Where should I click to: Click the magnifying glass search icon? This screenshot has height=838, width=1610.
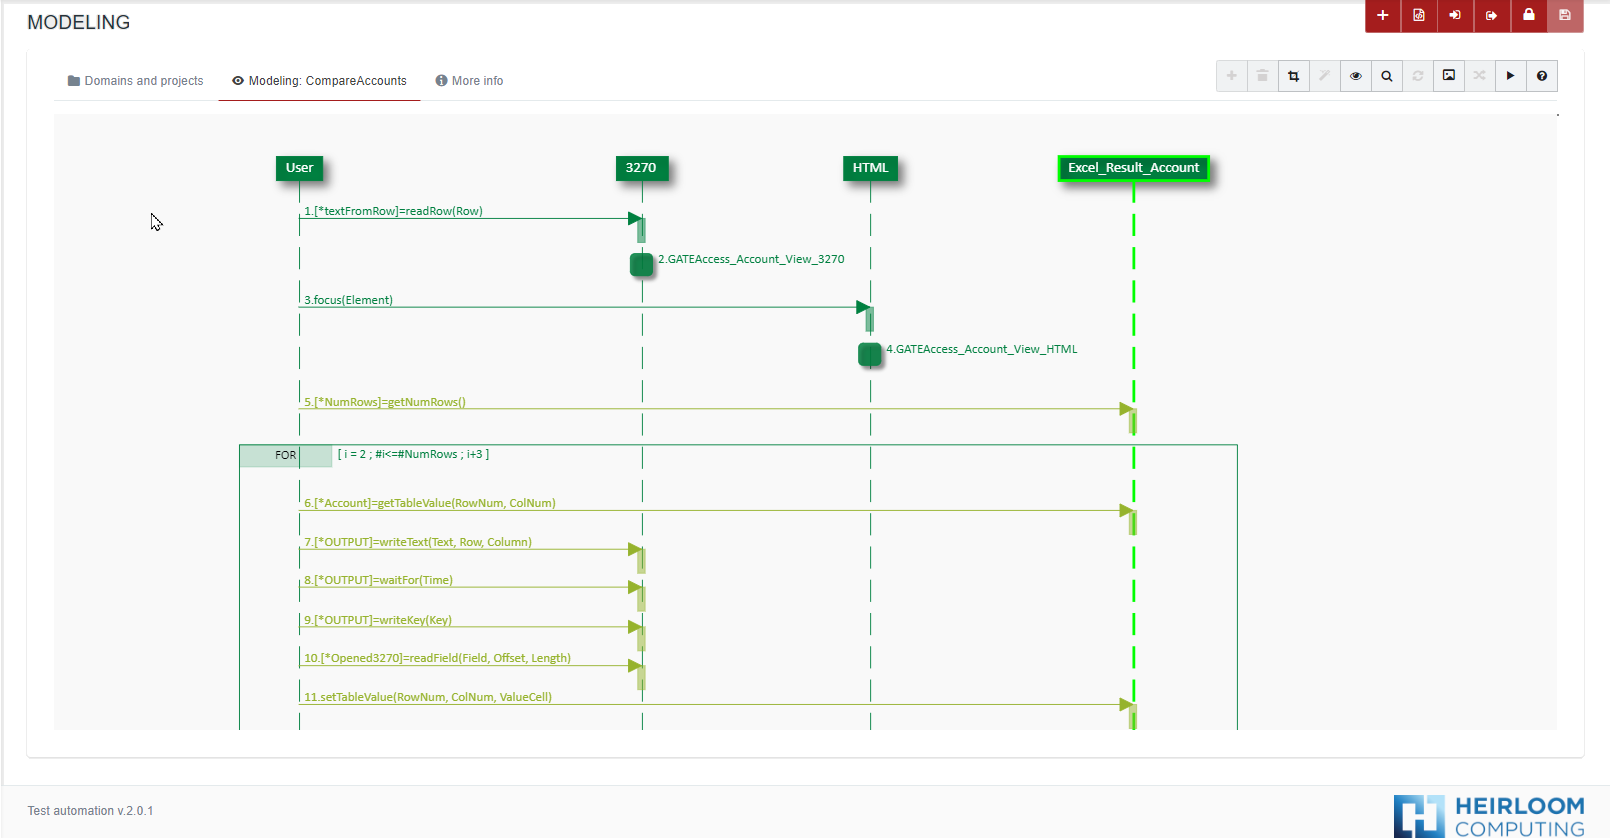[1387, 76]
